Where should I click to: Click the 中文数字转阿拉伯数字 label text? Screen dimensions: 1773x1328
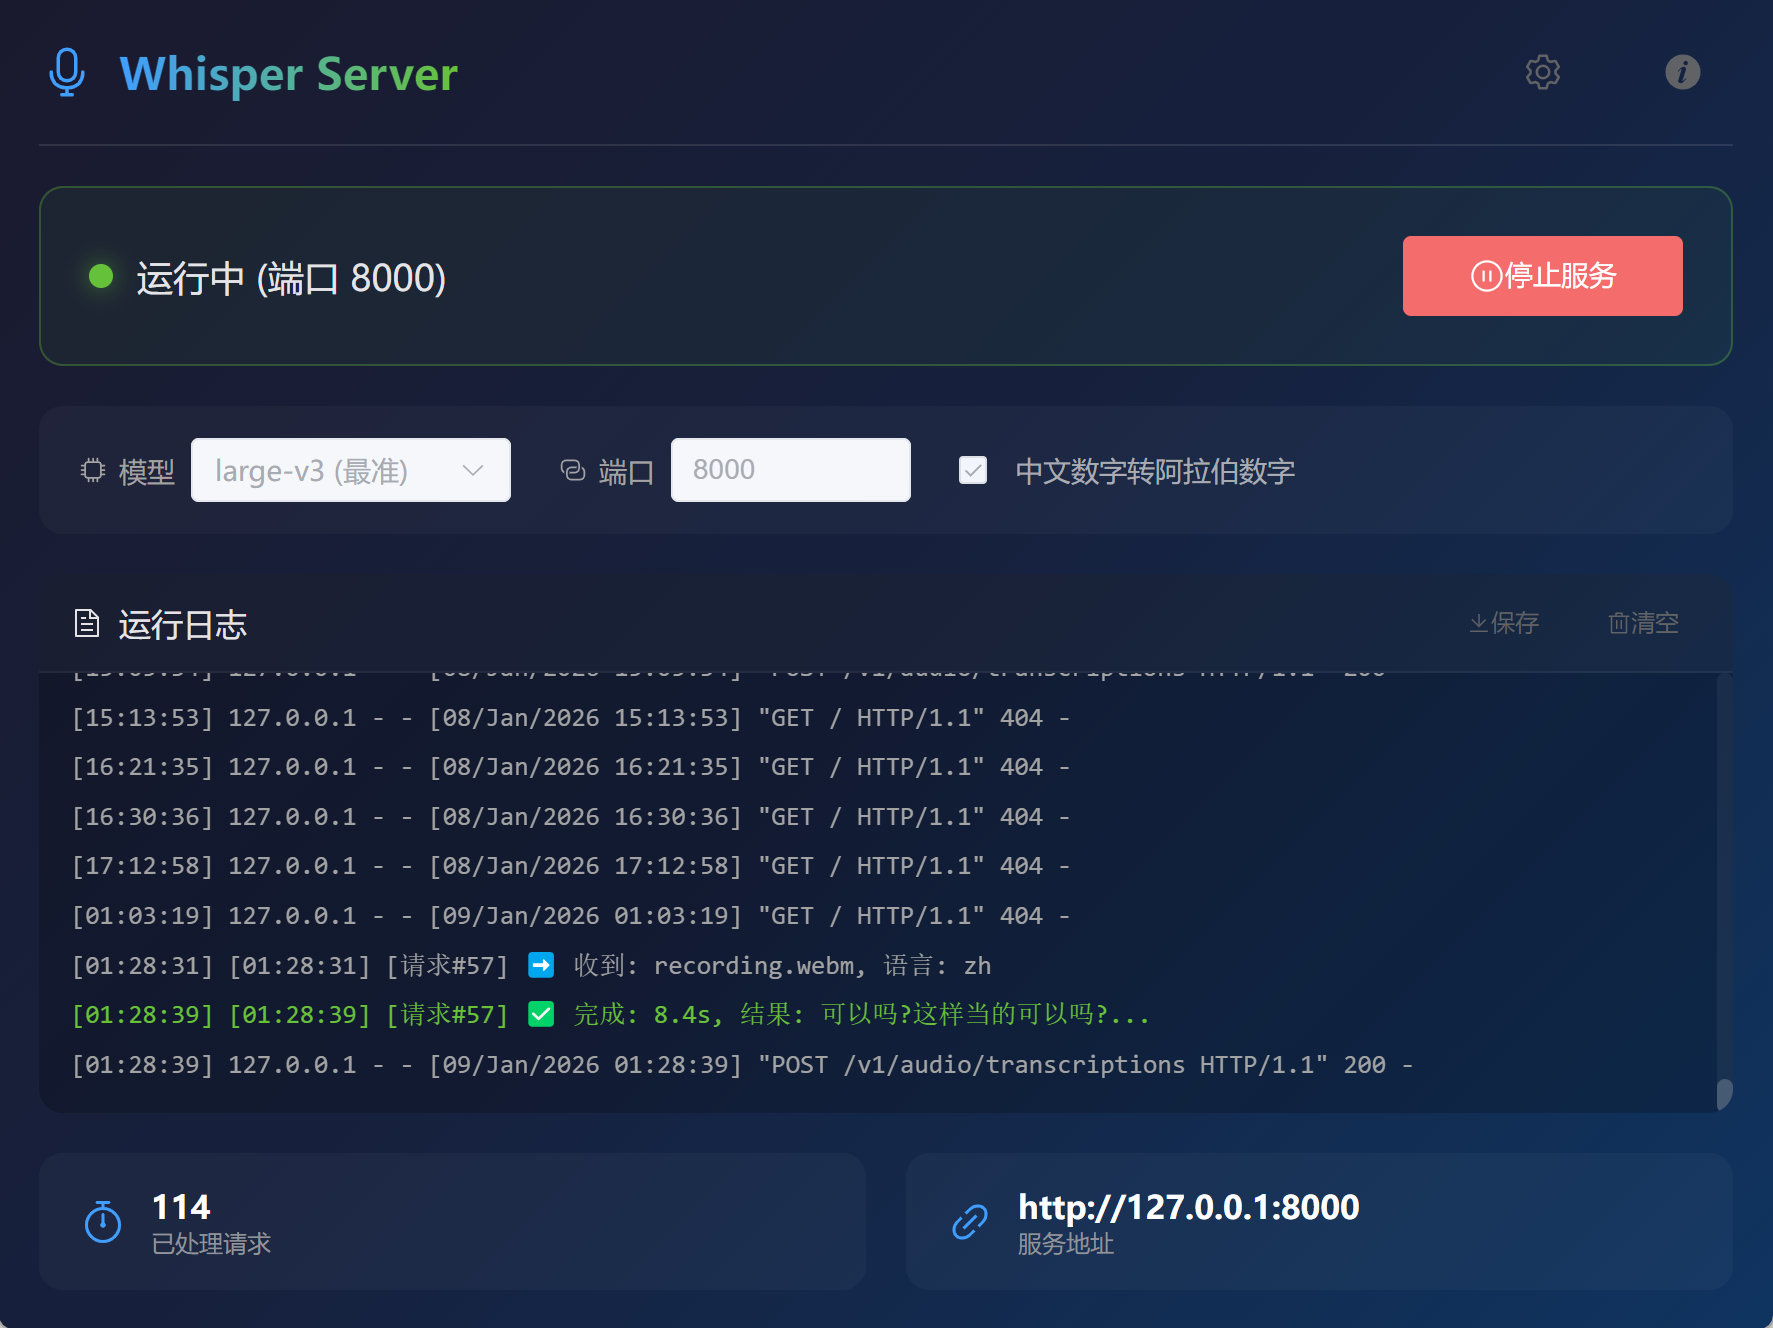click(1155, 471)
